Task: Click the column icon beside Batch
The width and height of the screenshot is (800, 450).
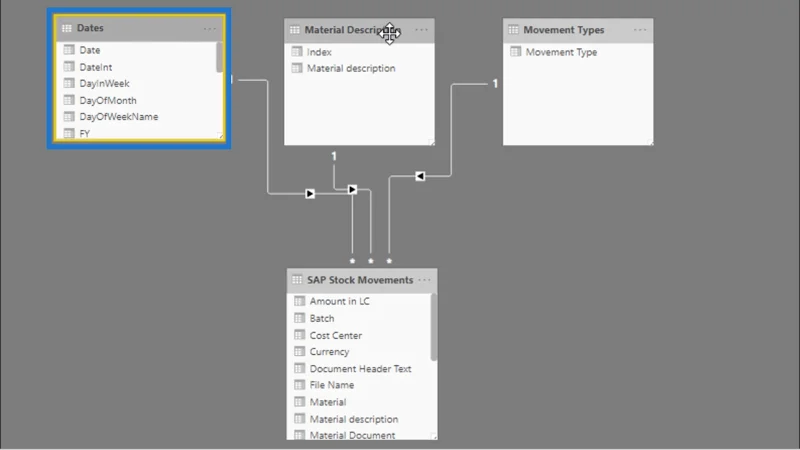Action: pos(299,318)
